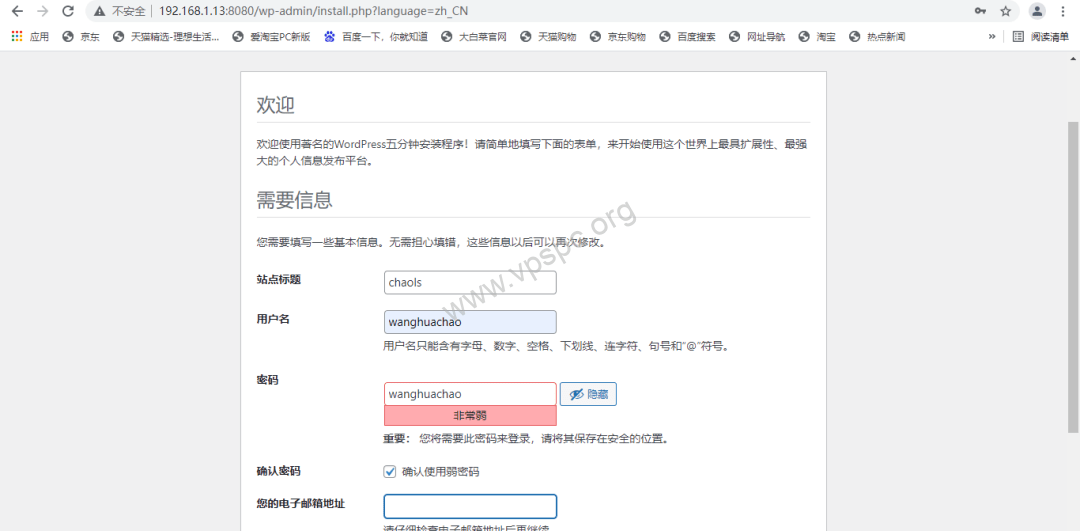
Task: Click the page's vertical scrollbar thumb
Action: (1073, 277)
